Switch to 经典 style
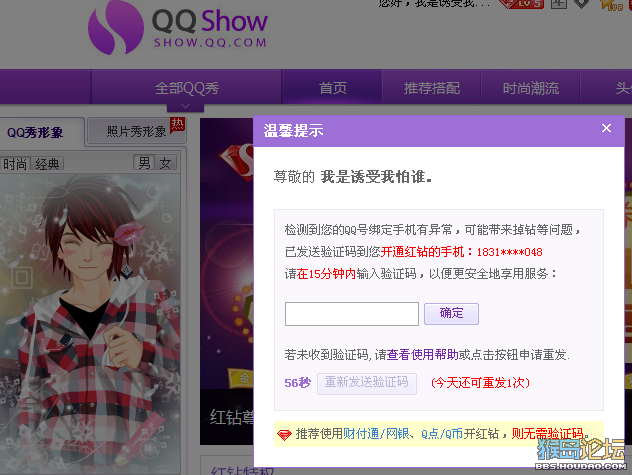632x475 pixels. [48, 164]
